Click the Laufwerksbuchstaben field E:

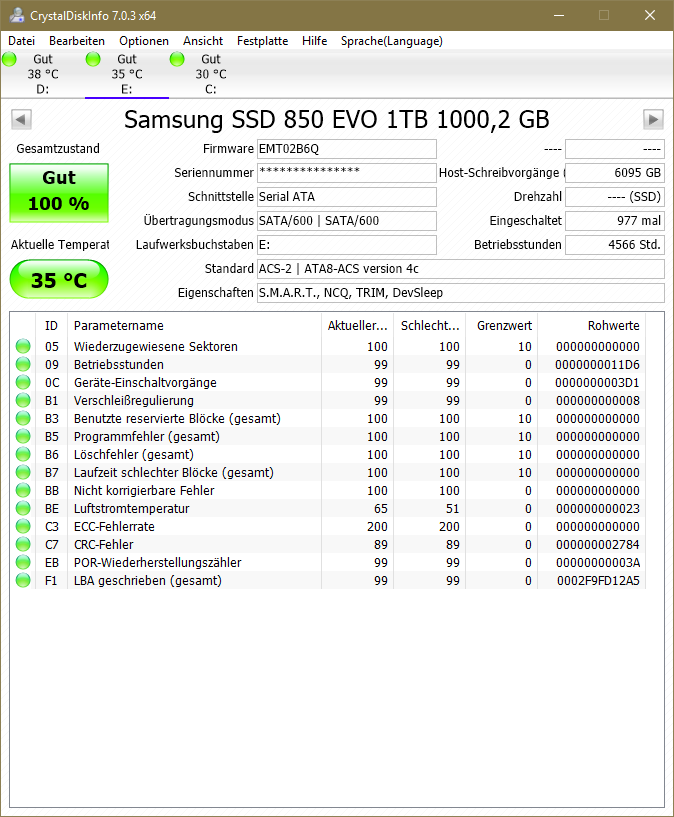click(346, 245)
